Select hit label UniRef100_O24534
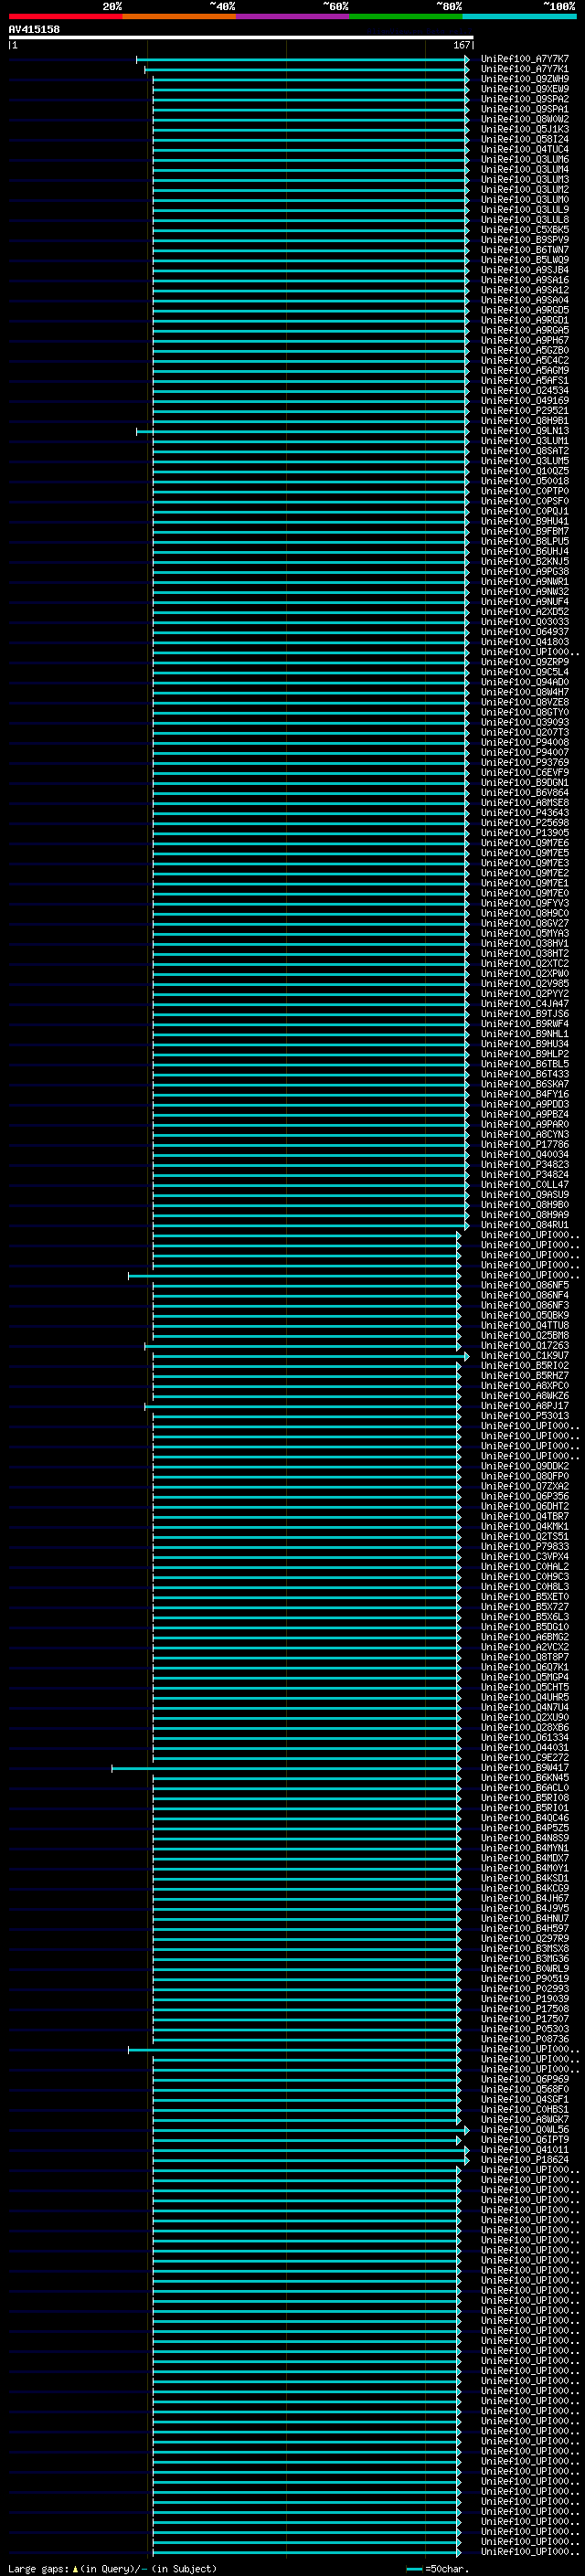 [x=525, y=391]
